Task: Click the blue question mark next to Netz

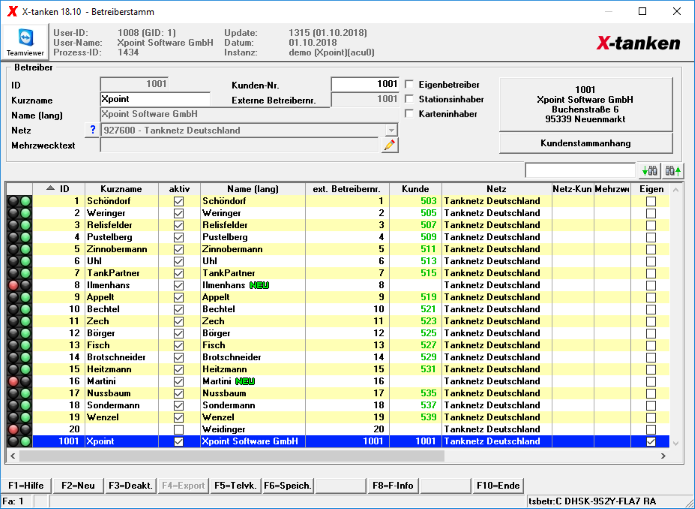Action: click(x=92, y=130)
